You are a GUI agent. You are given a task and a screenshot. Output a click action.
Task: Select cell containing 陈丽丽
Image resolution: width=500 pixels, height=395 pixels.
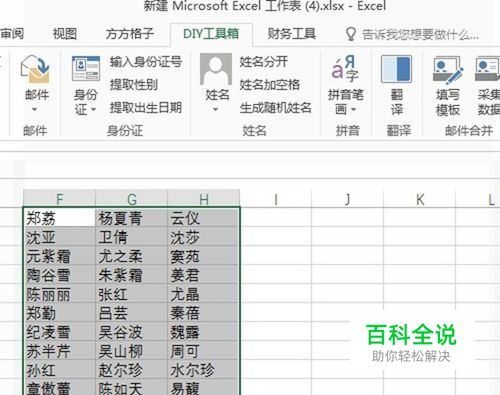60,294
